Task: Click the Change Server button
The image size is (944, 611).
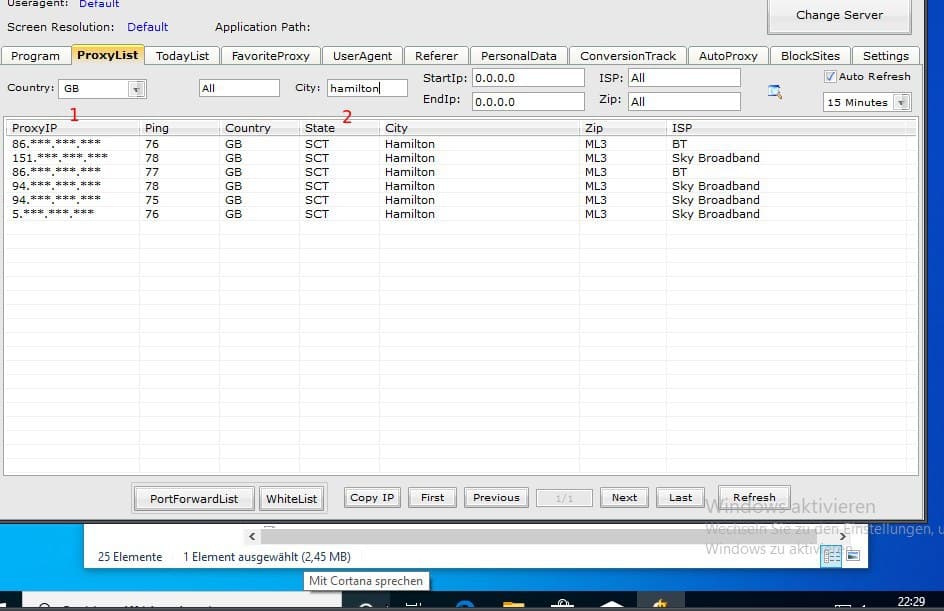Action: [839, 15]
